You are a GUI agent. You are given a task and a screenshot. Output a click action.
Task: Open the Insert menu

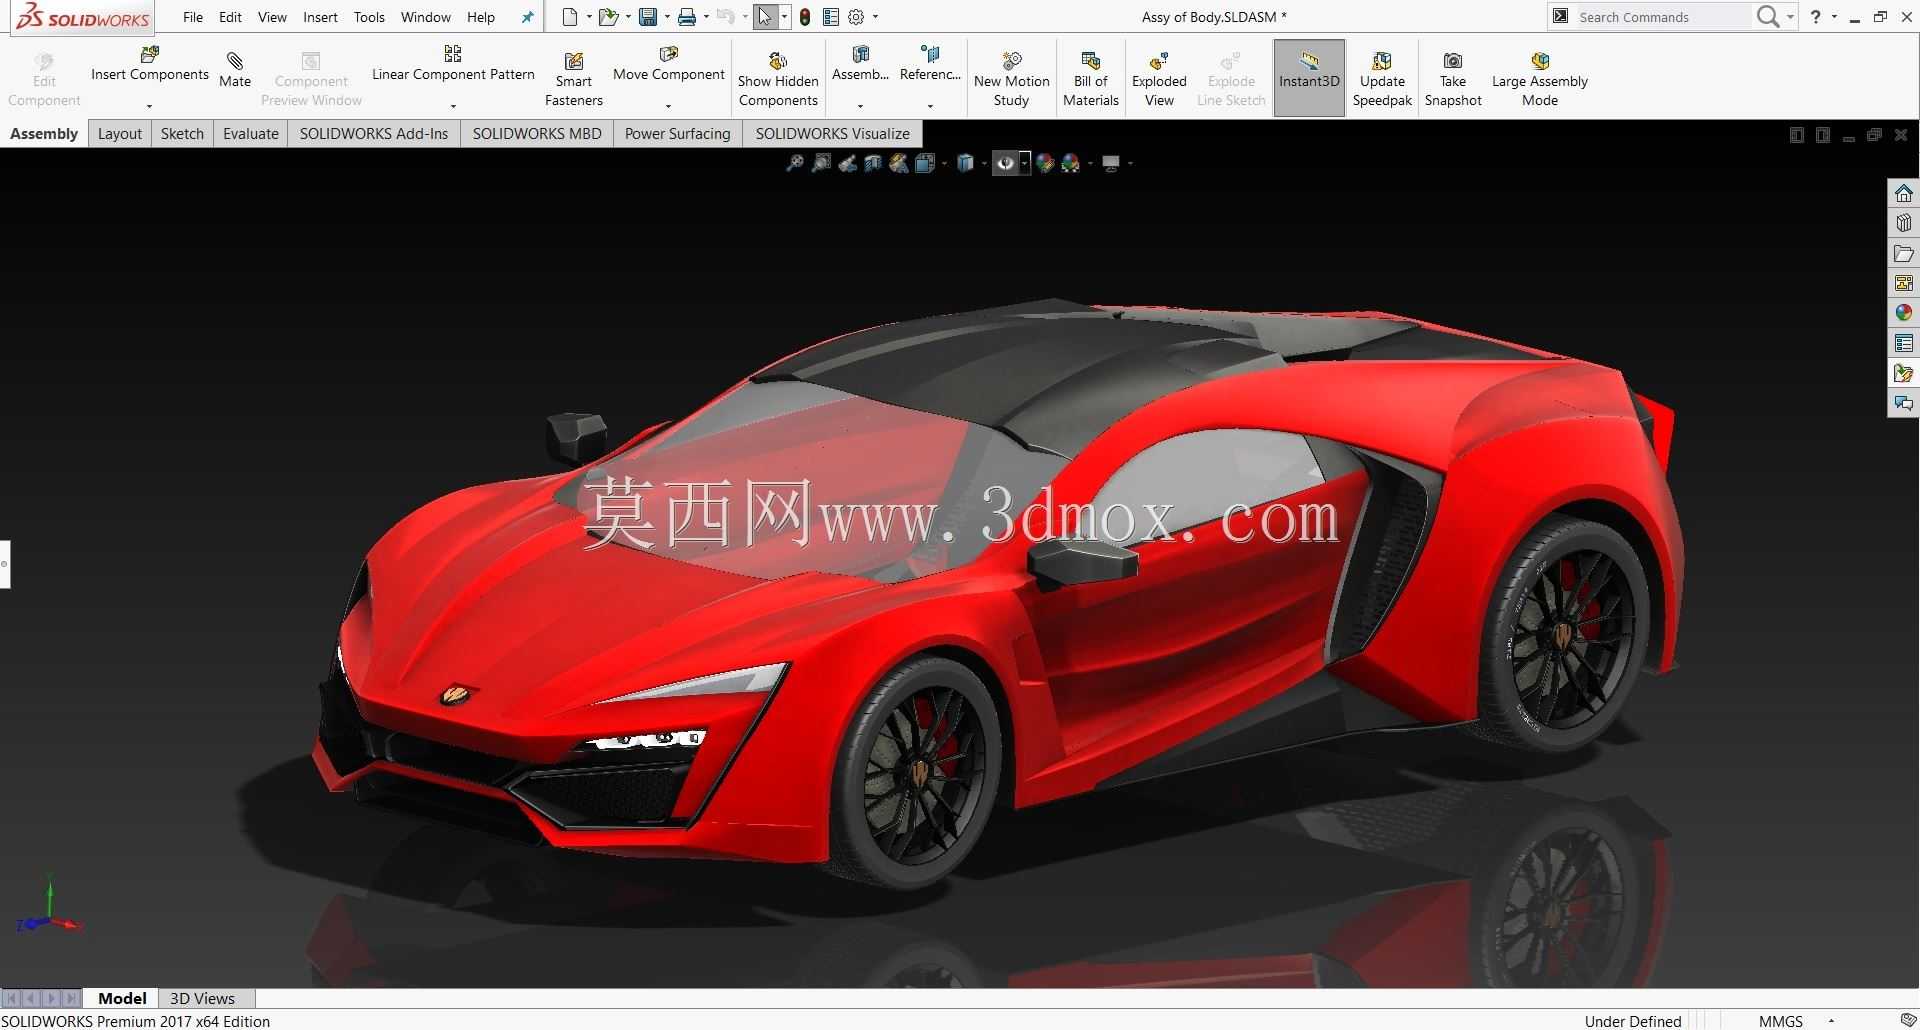click(320, 17)
